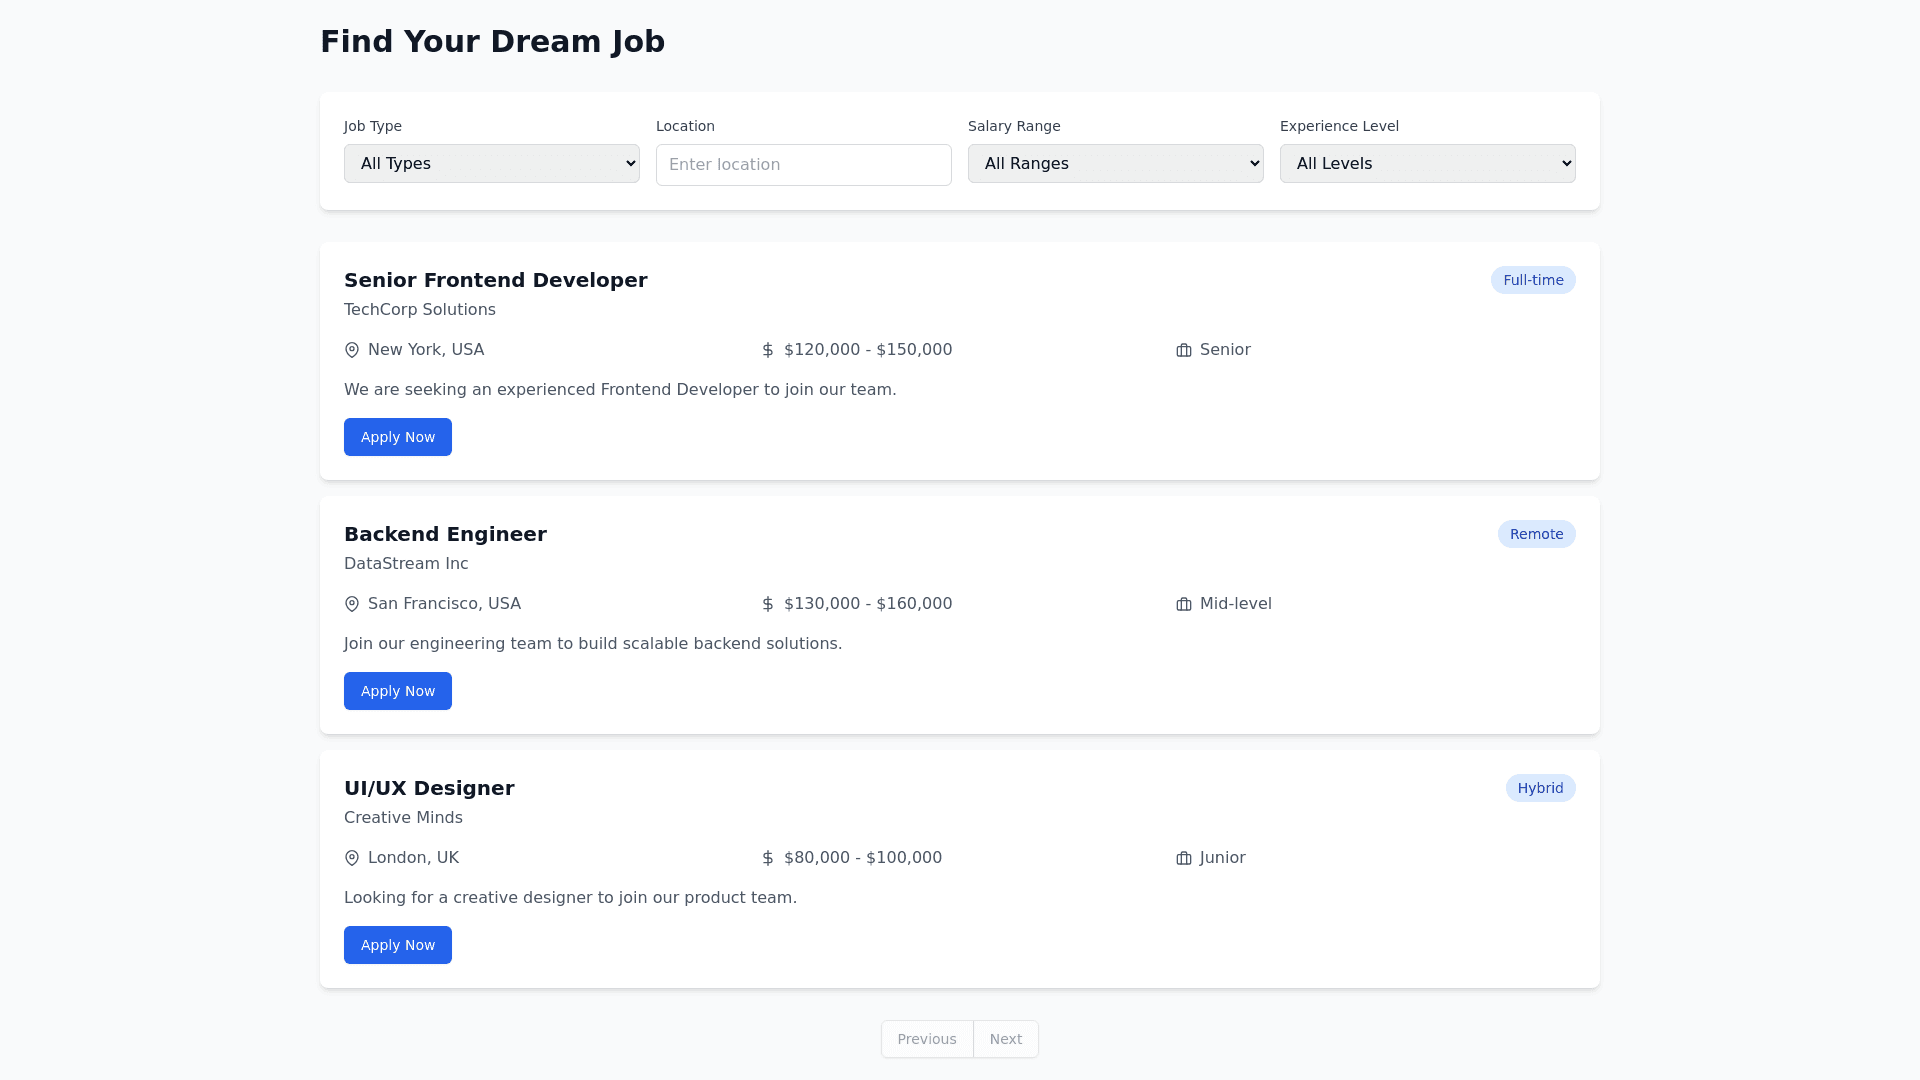Image resolution: width=1920 pixels, height=1080 pixels.
Task: Focus the Enter location input field
Action: 803,165
